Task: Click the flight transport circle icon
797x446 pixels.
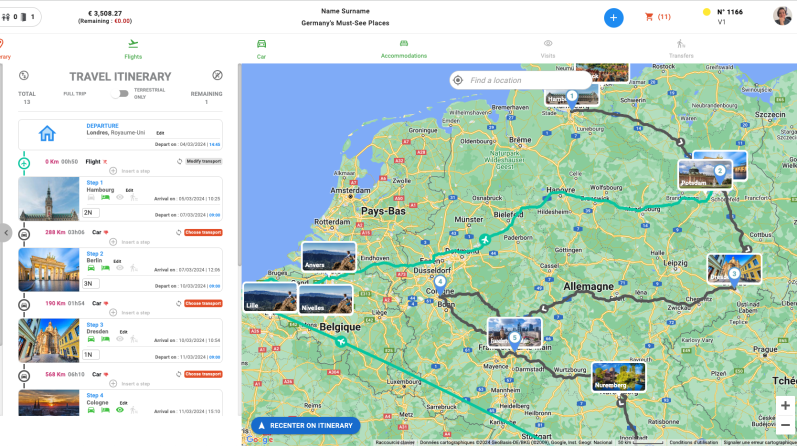Action: click(24, 163)
